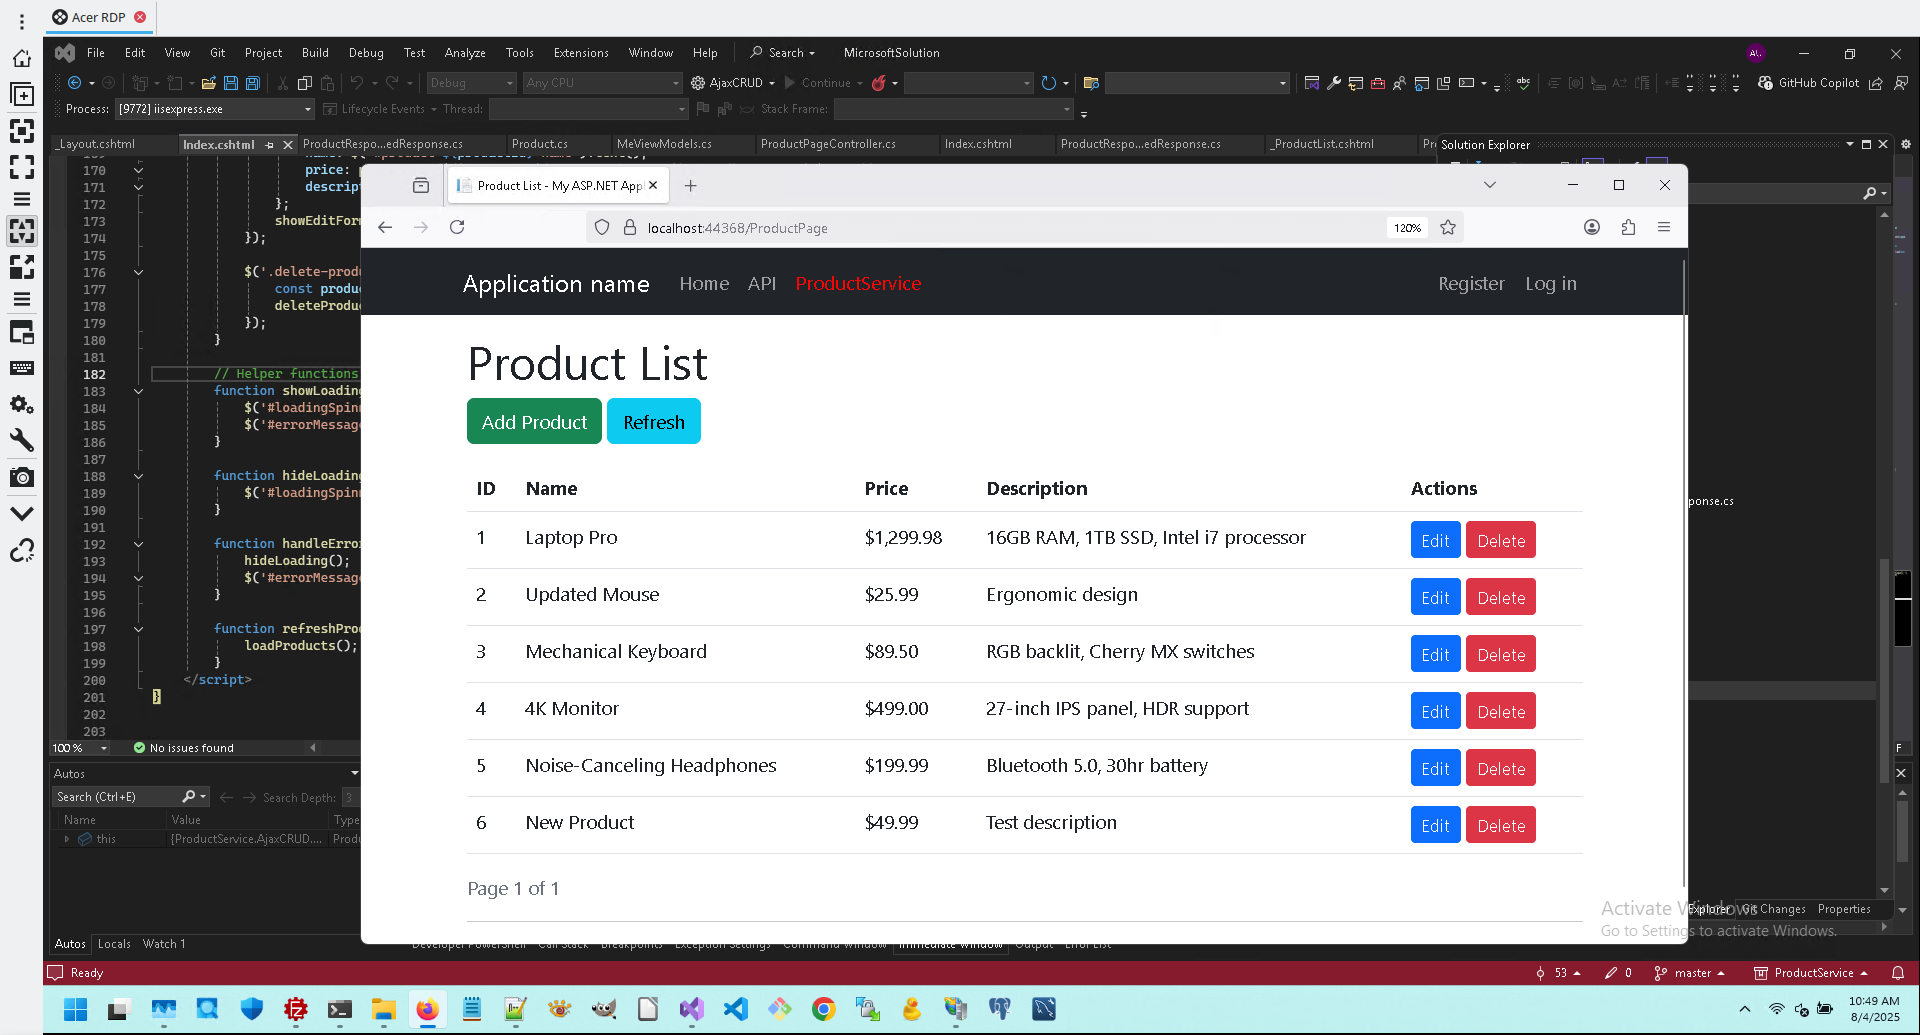
Task: Open the Any CPU platform dropdown
Action: [603, 83]
